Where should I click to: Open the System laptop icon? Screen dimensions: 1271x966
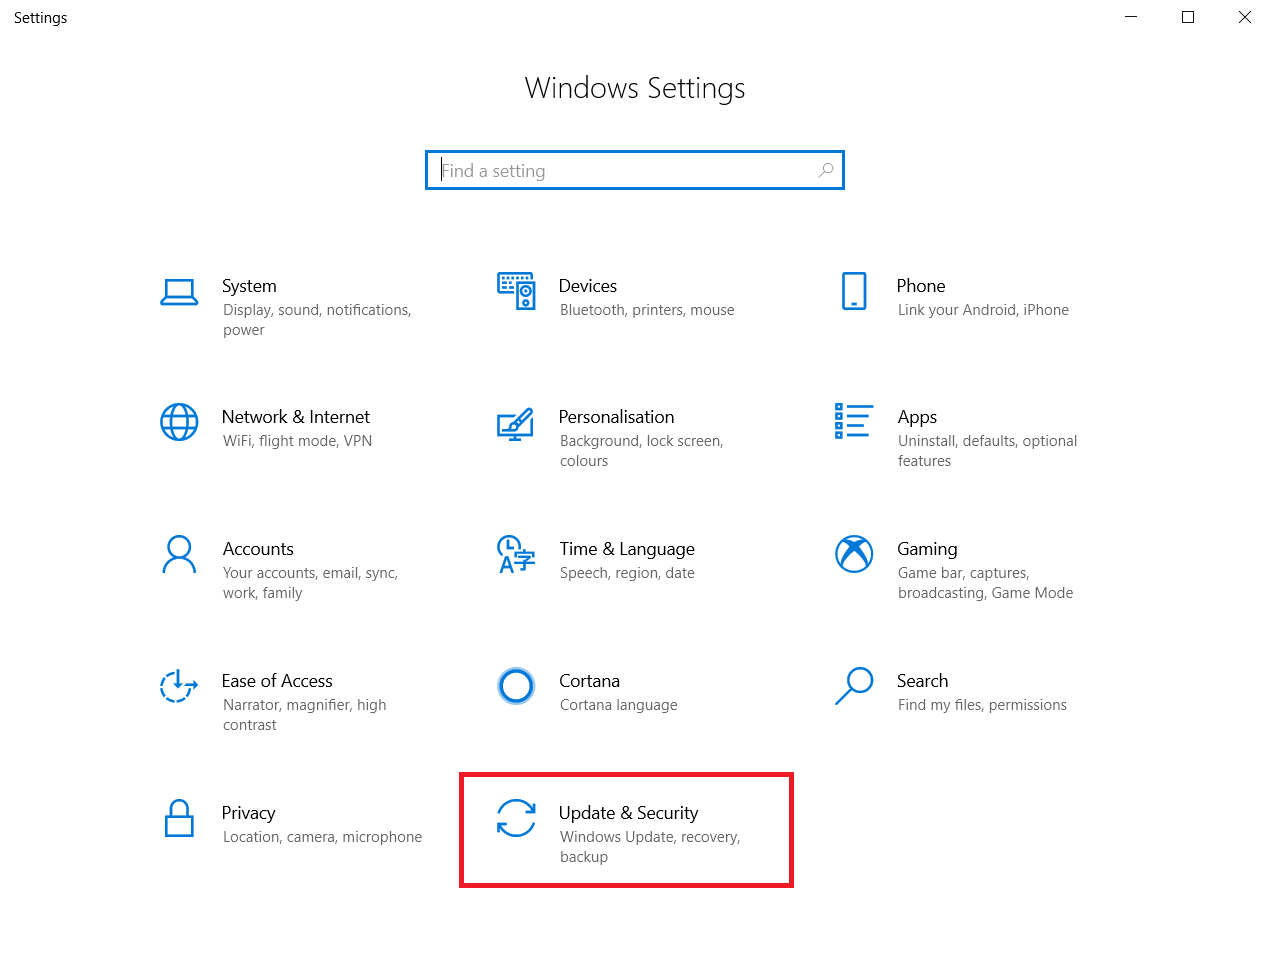[179, 292]
